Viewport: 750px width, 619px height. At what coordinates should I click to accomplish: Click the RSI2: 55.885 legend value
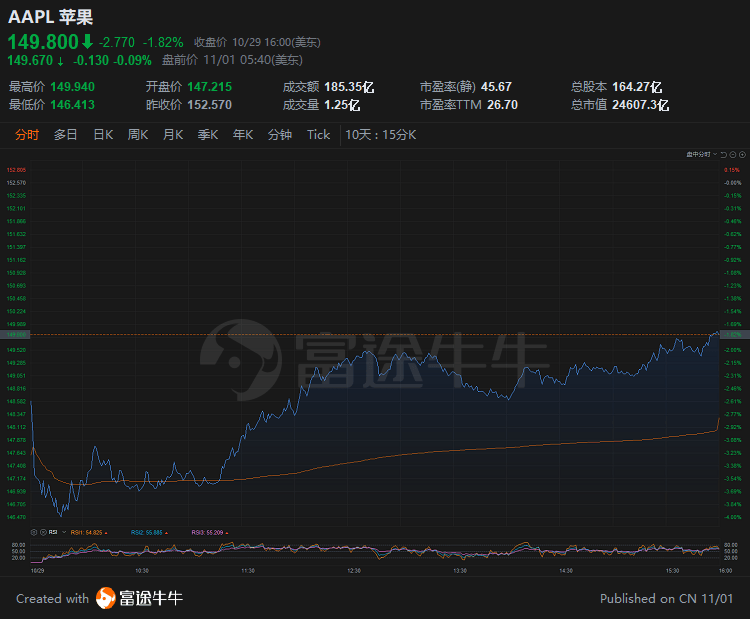click(147, 532)
